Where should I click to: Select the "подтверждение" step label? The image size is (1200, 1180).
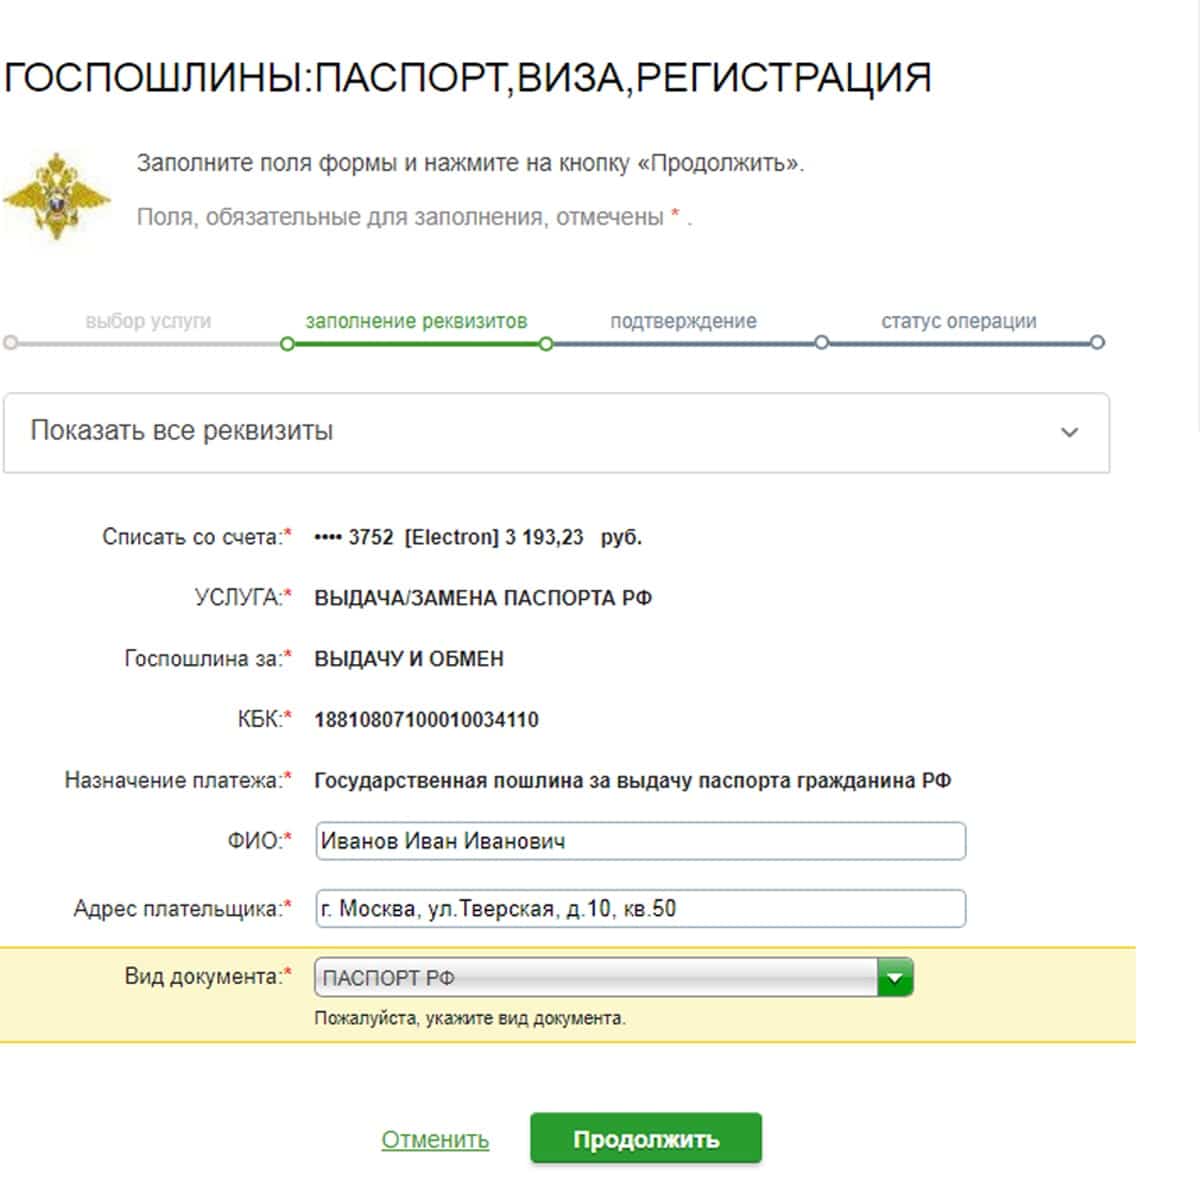[x=683, y=322]
